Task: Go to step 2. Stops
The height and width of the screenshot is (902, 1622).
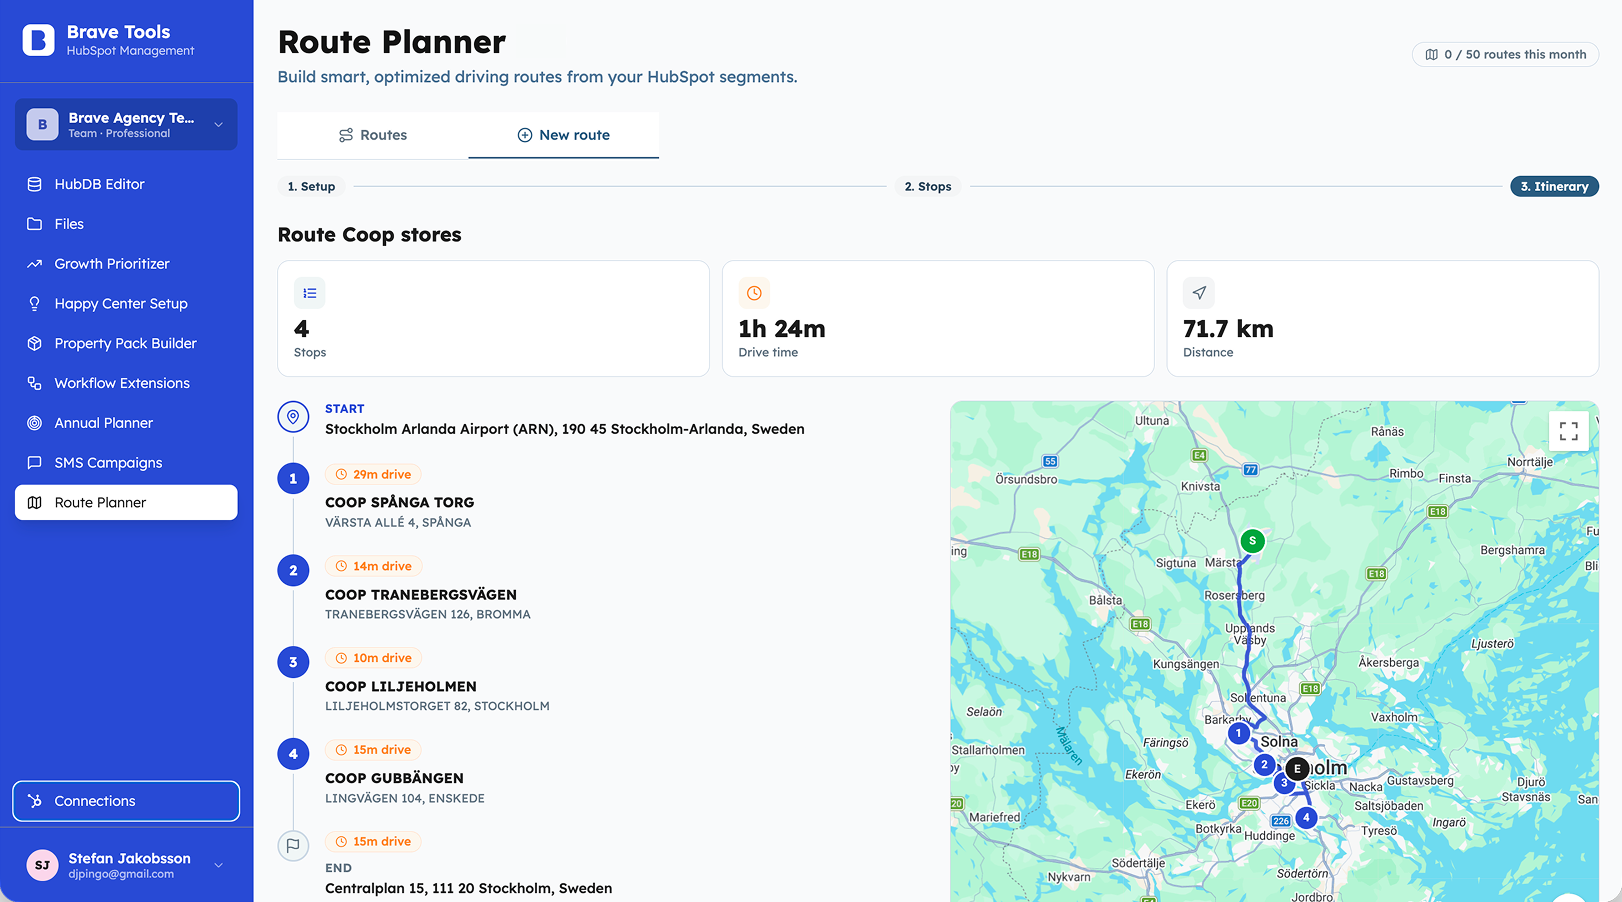Action: coord(928,186)
